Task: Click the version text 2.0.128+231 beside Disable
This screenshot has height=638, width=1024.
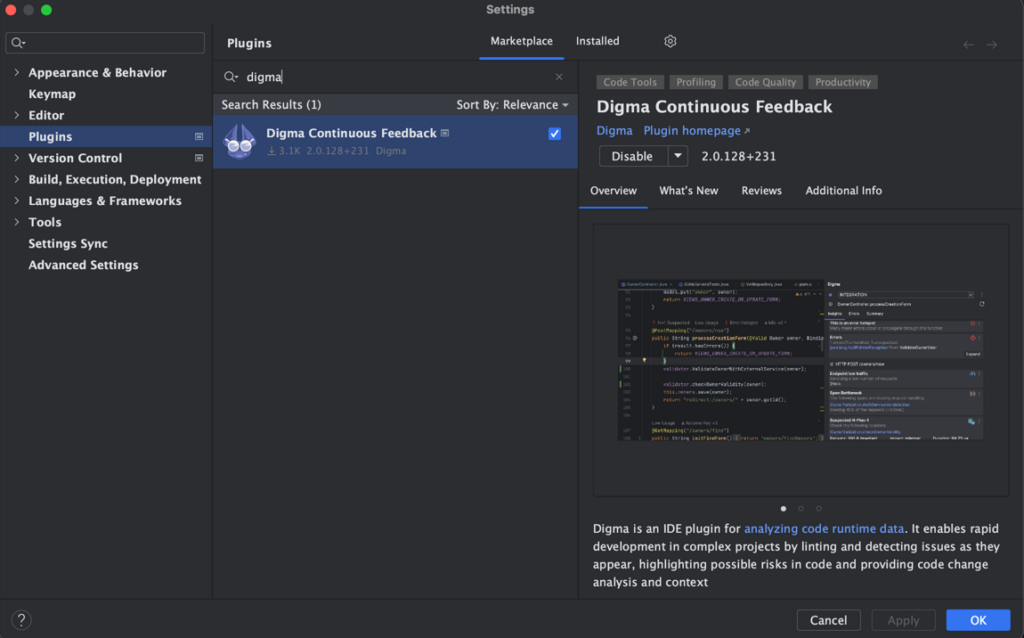Action: point(739,157)
